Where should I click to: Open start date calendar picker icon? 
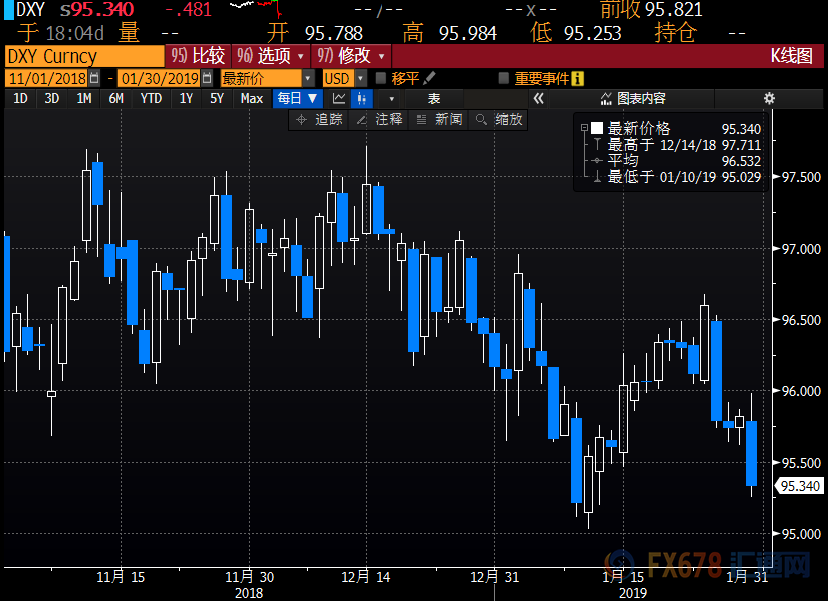(x=95, y=78)
